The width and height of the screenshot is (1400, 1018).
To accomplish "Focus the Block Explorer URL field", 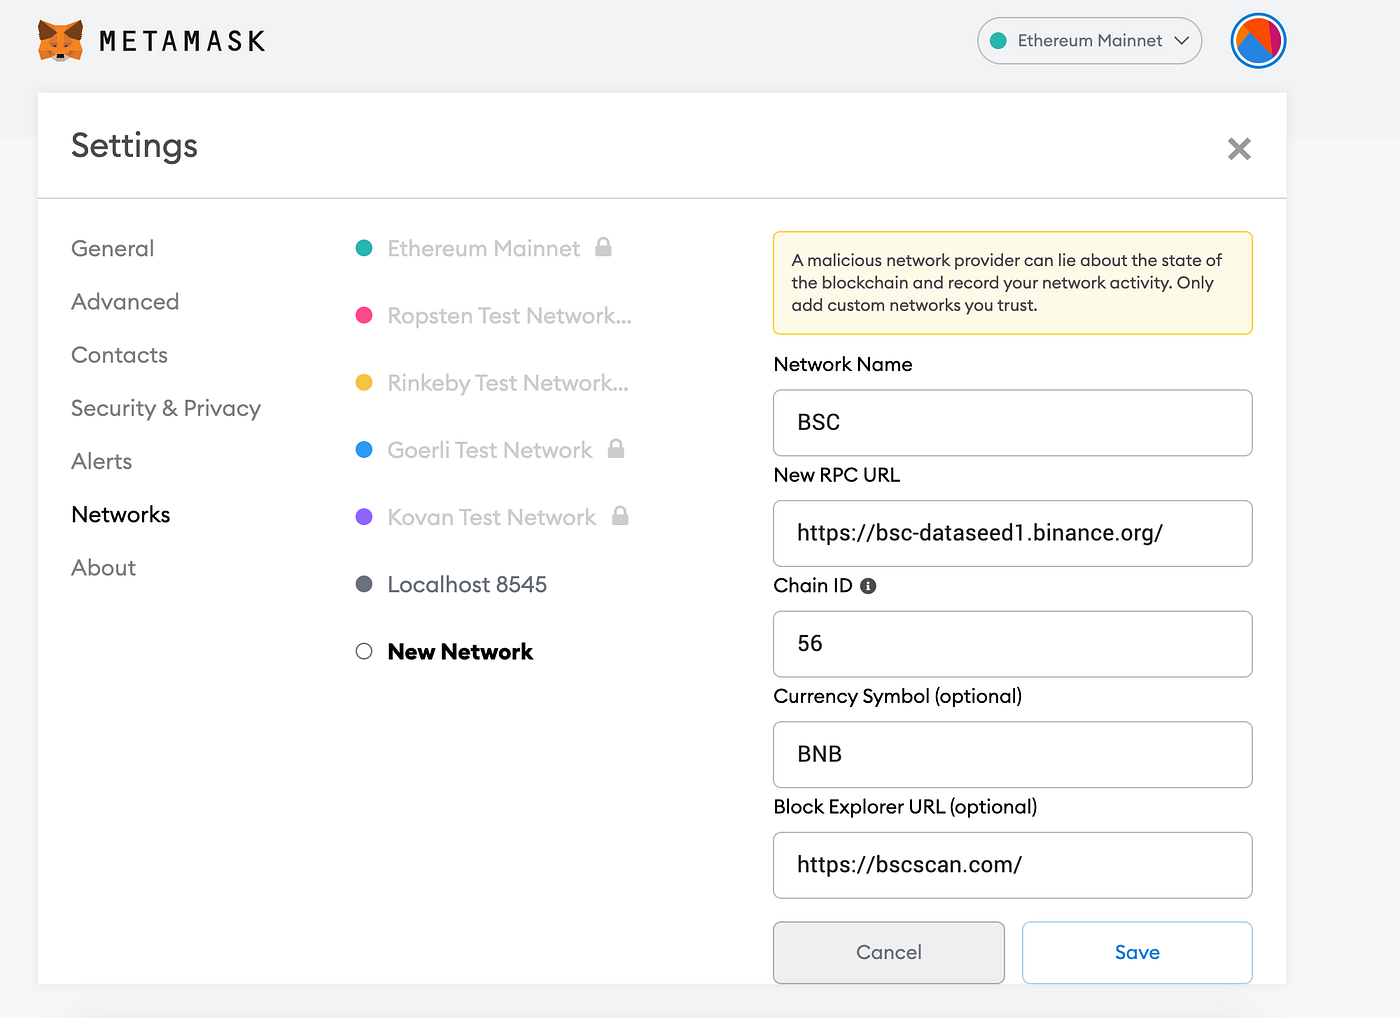I will click(1013, 865).
